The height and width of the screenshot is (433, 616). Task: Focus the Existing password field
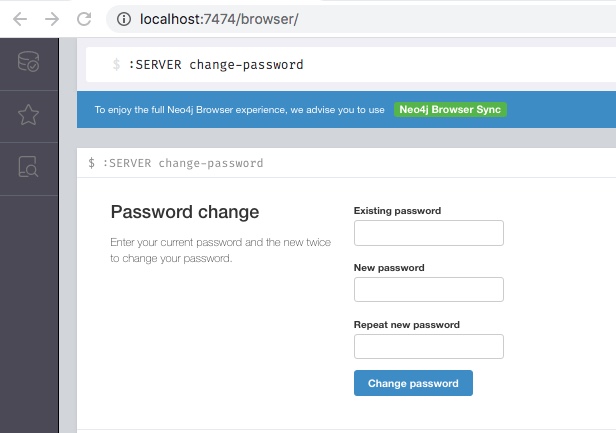tap(428, 233)
